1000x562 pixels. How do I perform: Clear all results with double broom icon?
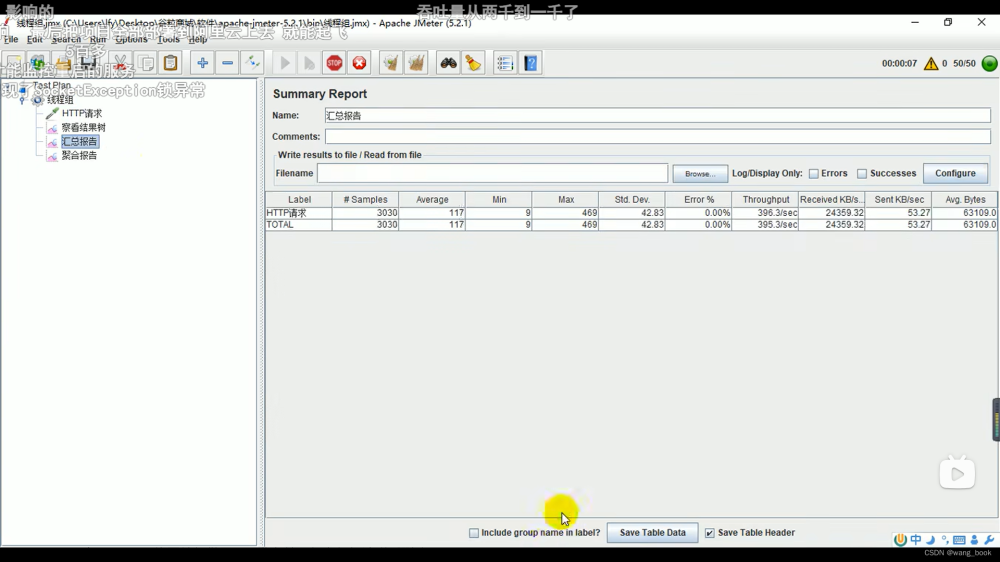(416, 63)
